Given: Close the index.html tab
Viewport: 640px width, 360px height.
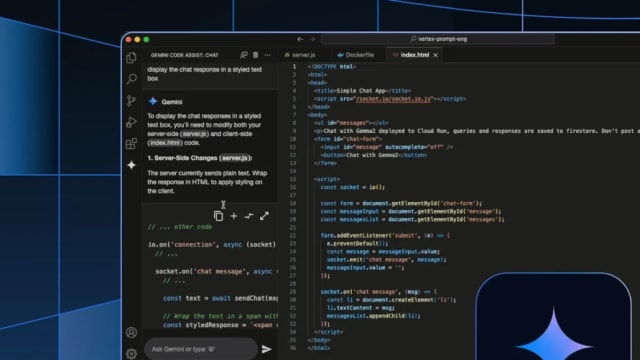Looking at the screenshot, I should pos(436,55).
